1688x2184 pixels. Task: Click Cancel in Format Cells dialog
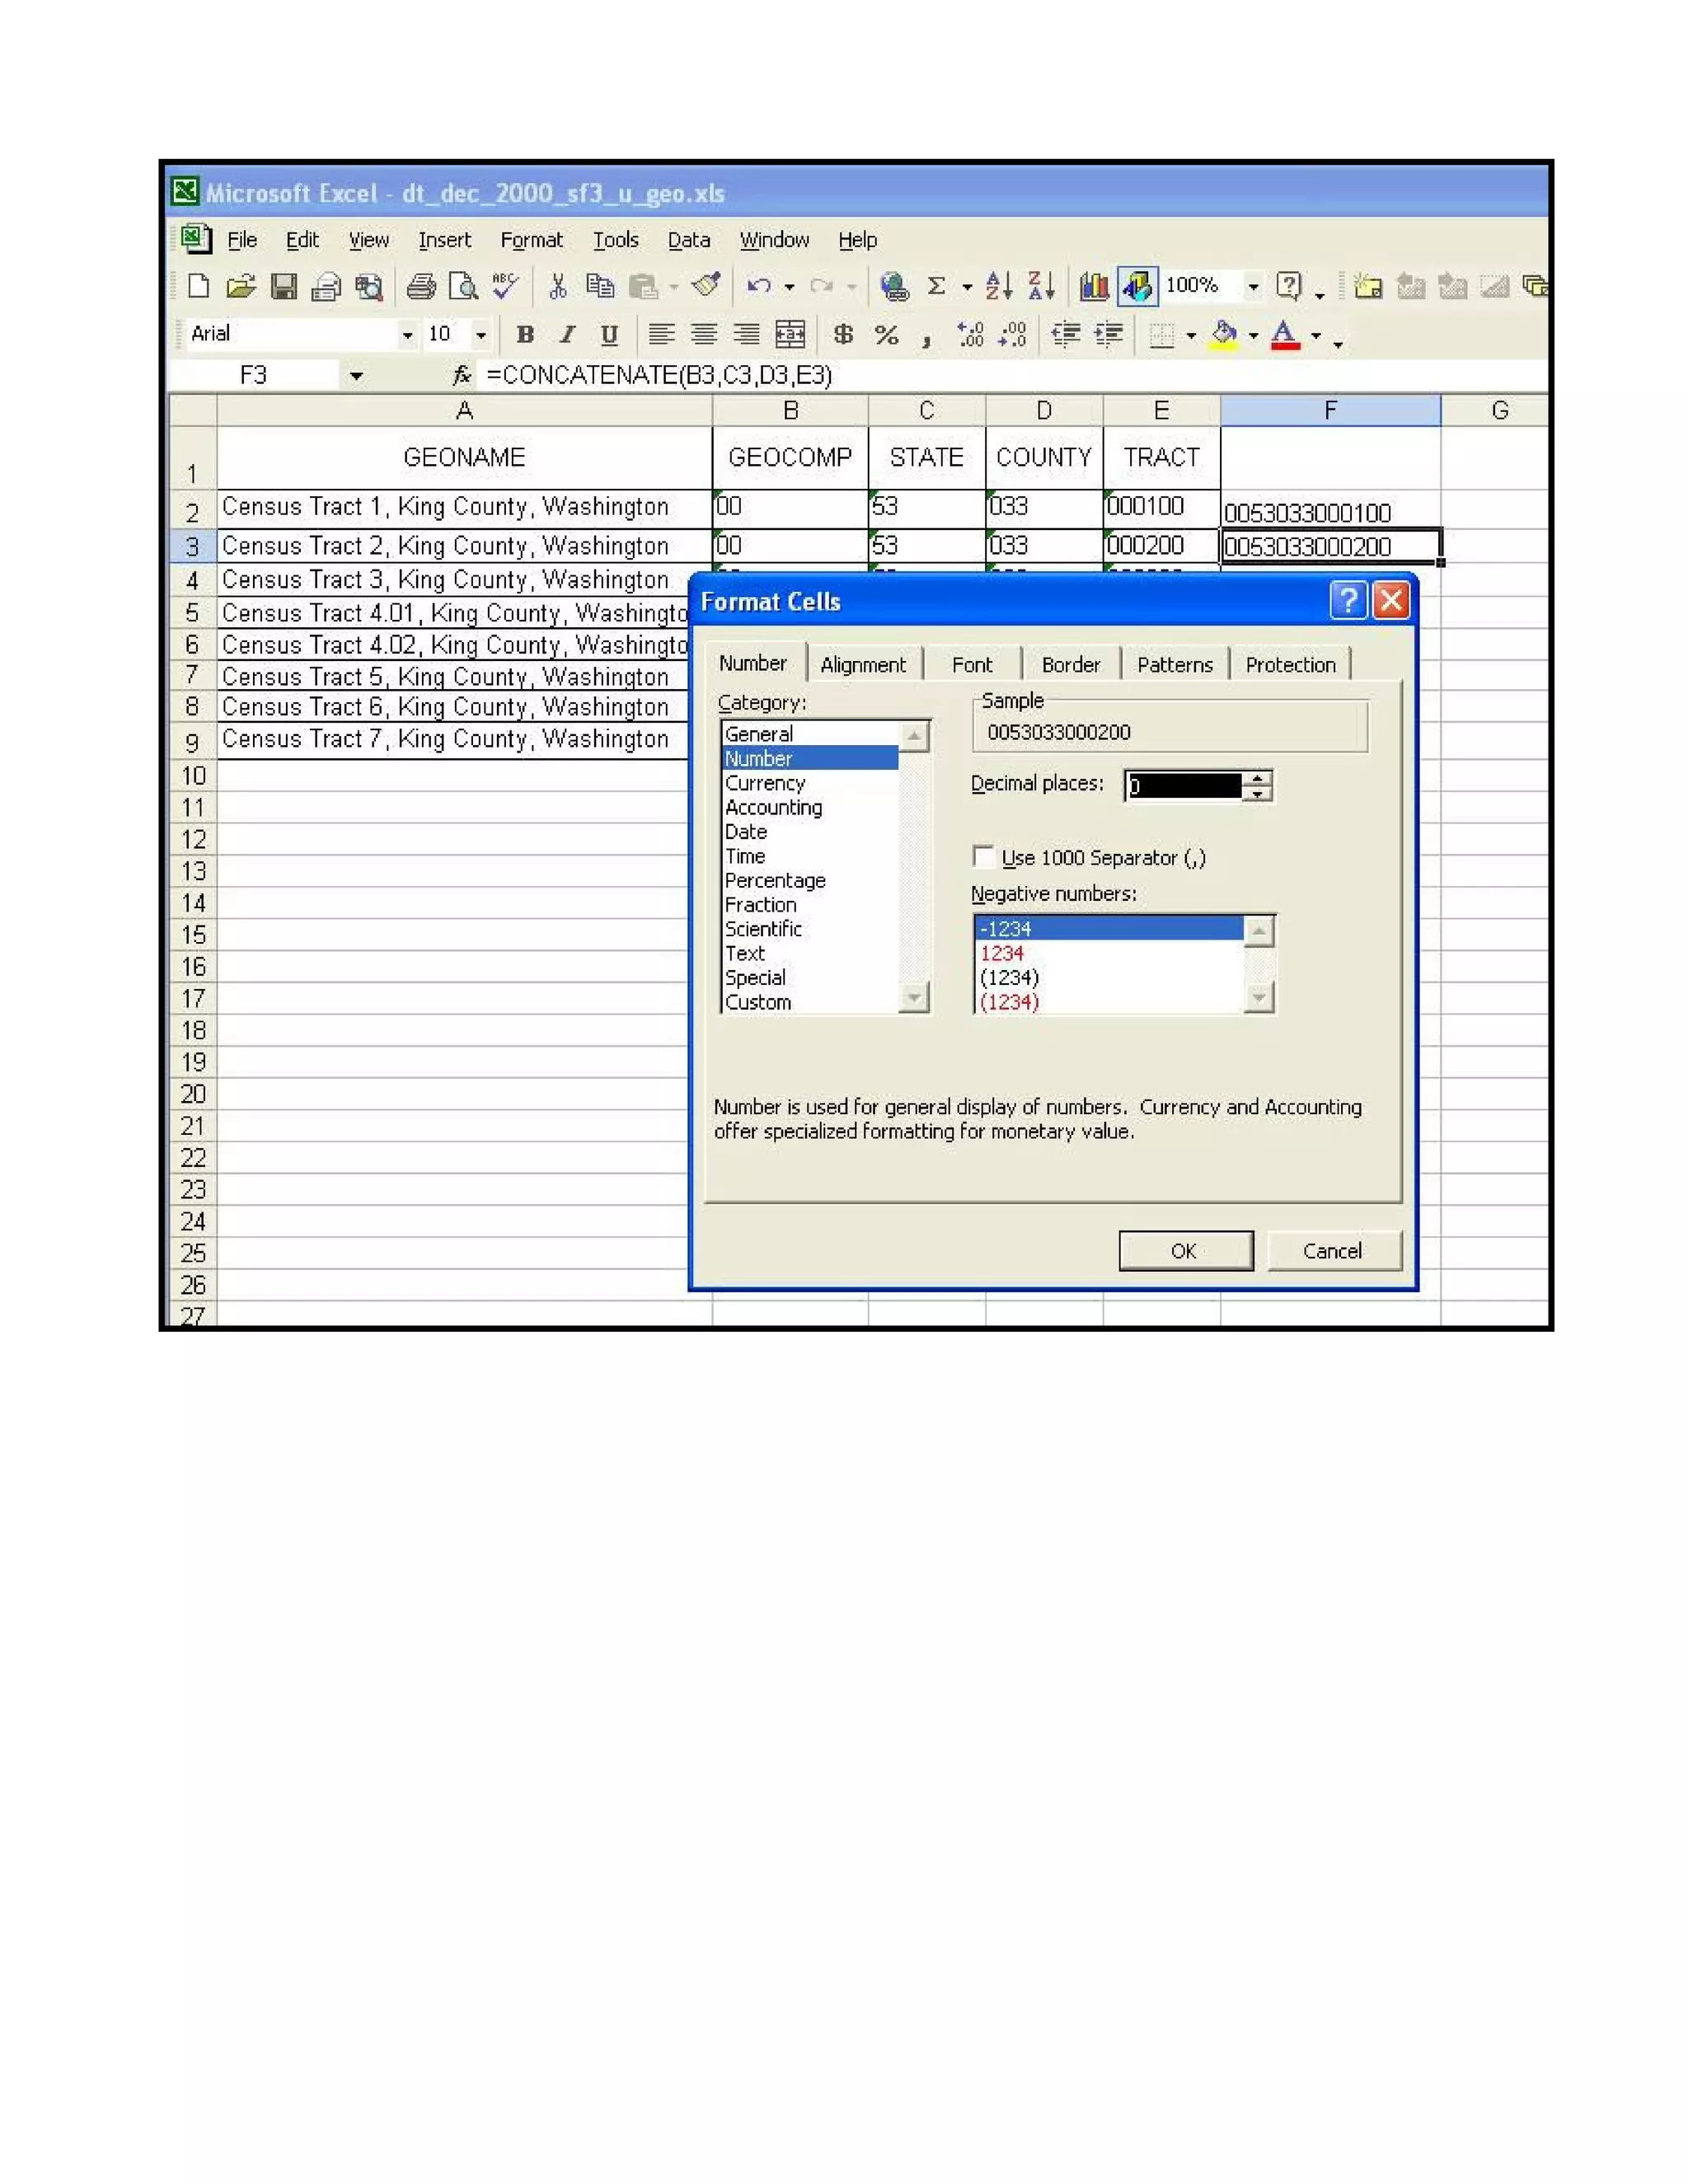click(1333, 1251)
